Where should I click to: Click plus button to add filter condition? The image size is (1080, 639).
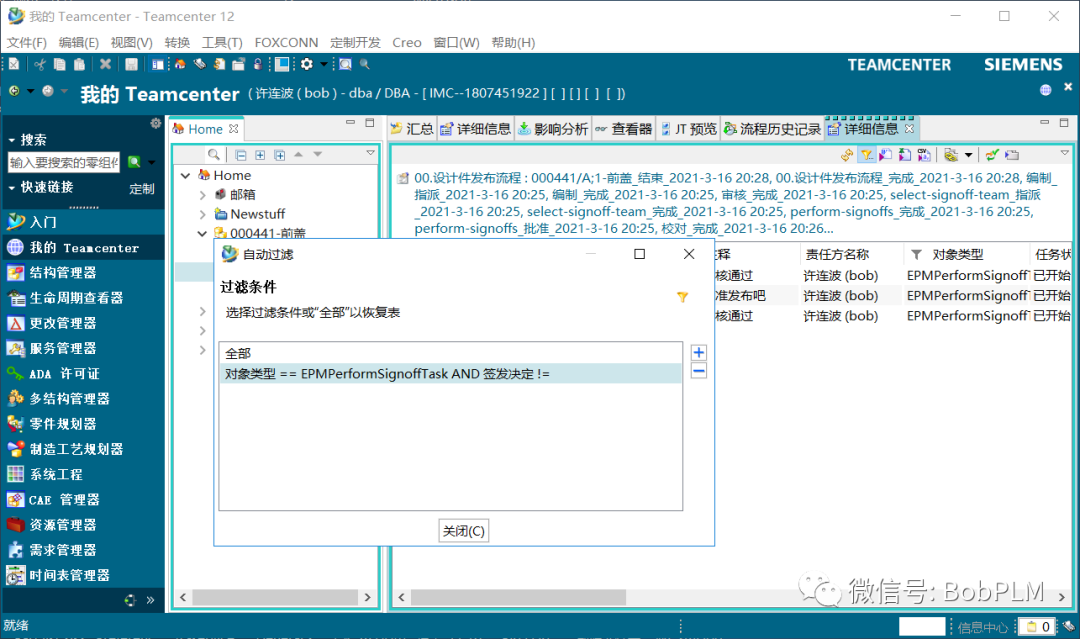[698, 353]
